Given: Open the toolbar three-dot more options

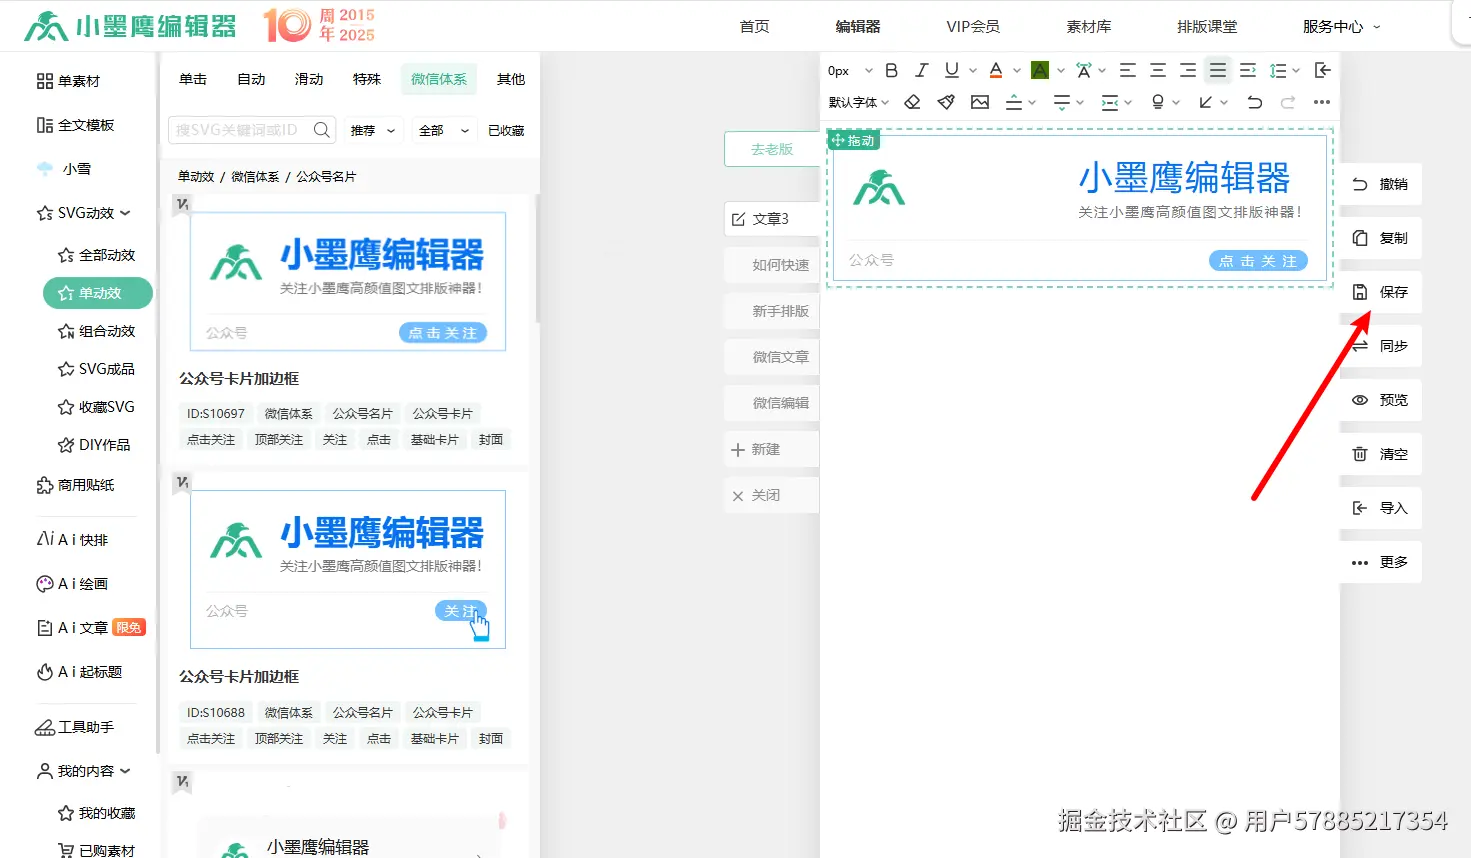Looking at the screenshot, I should (1322, 102).
